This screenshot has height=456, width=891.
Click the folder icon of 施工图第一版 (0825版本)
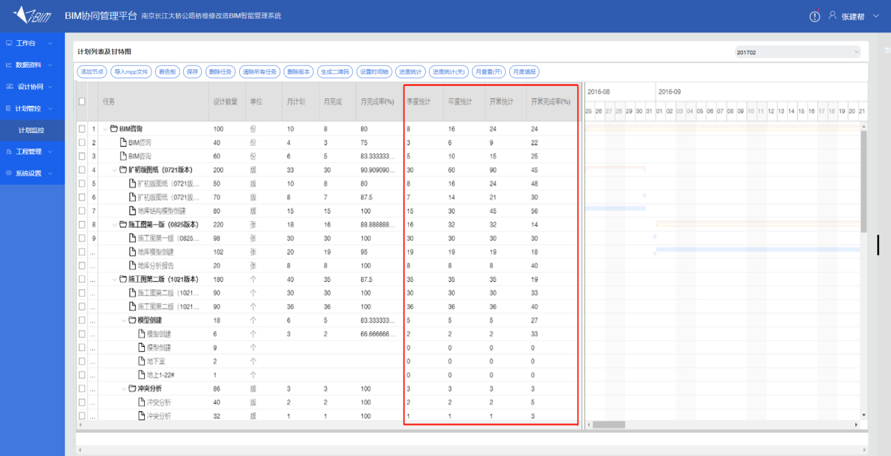[123, 225]
